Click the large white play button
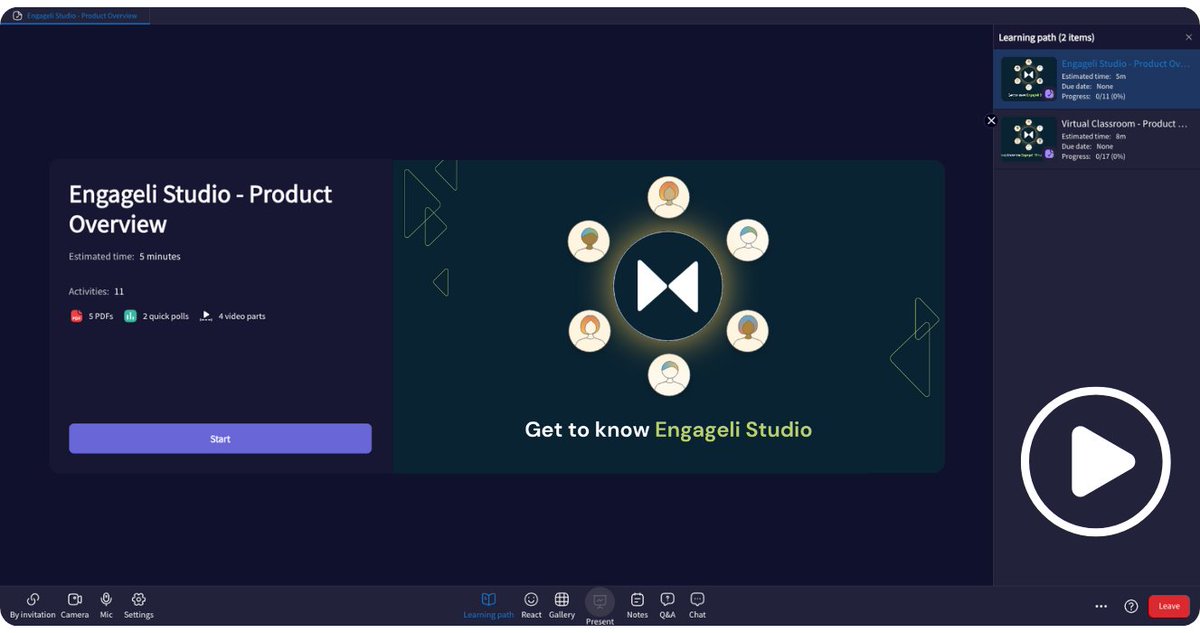1200x633 pixels. click(x=1096, y=462)
